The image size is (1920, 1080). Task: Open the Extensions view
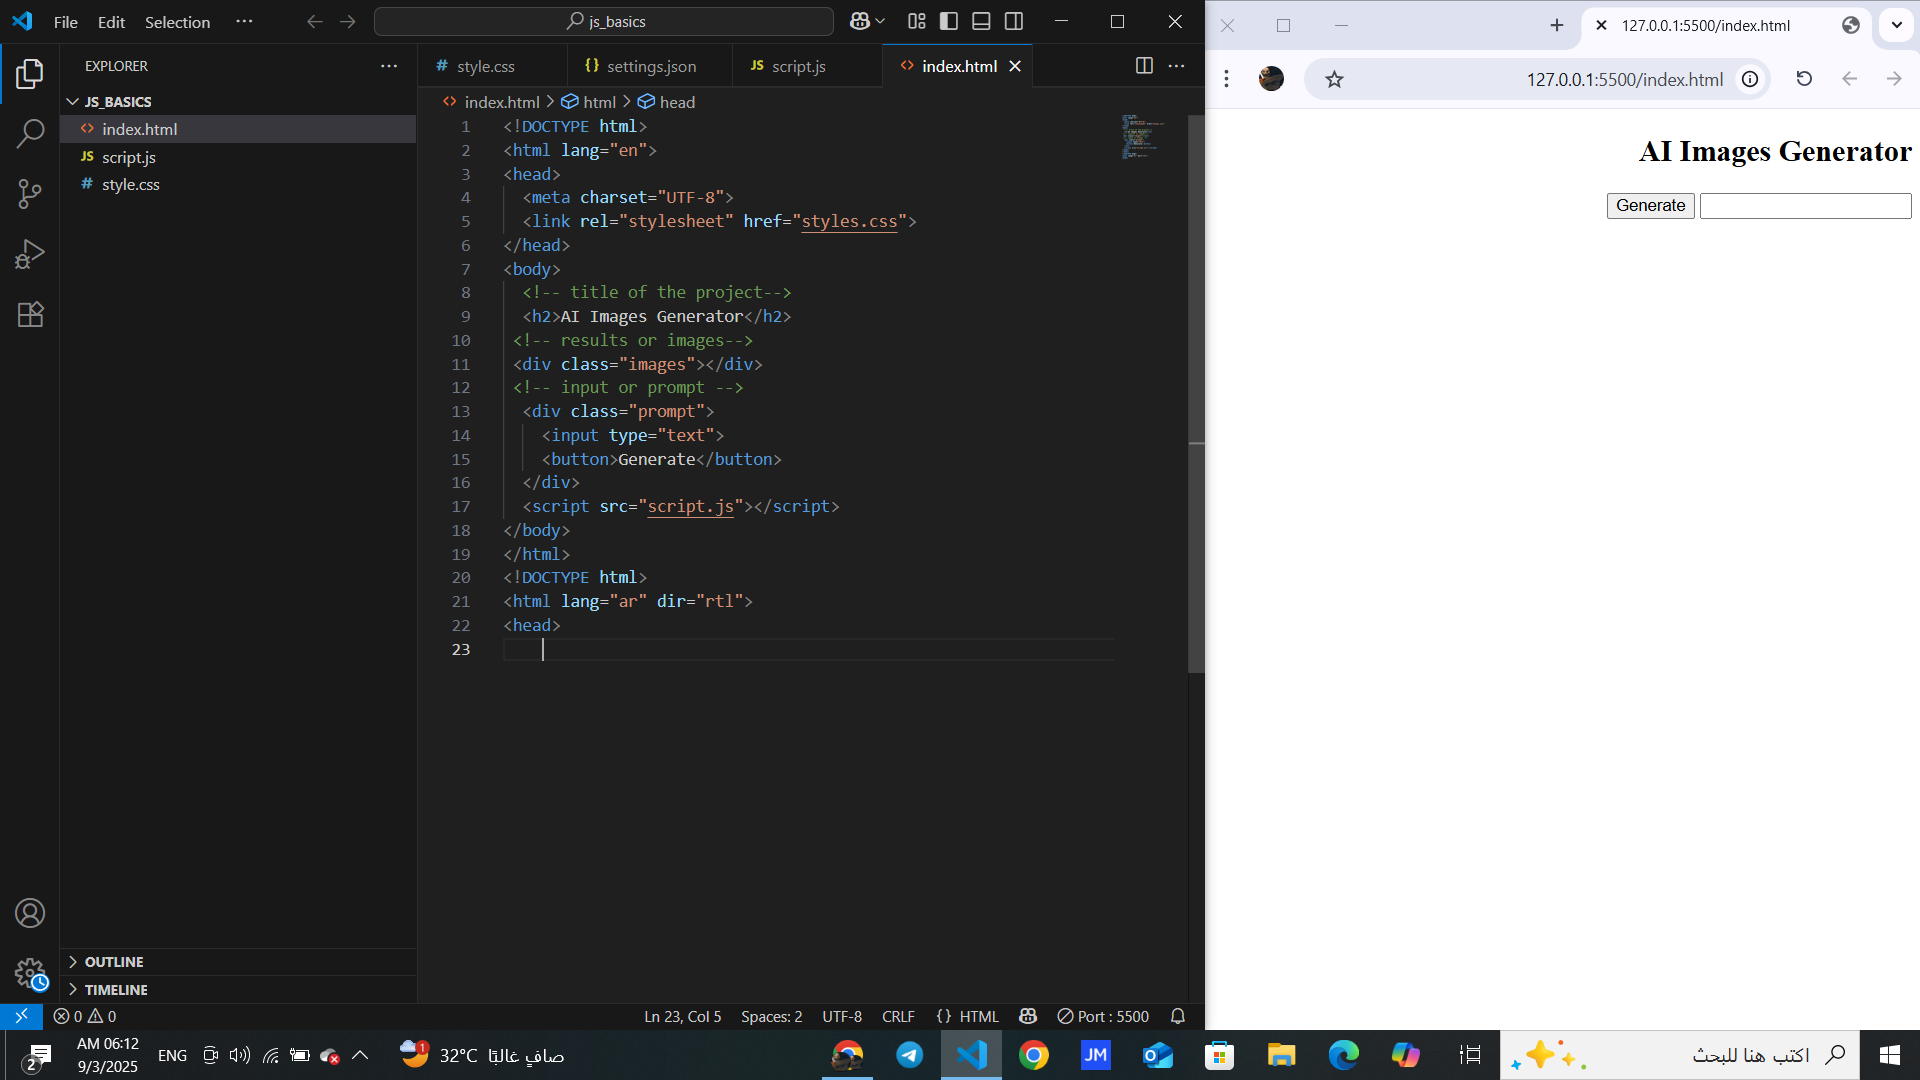30,314
